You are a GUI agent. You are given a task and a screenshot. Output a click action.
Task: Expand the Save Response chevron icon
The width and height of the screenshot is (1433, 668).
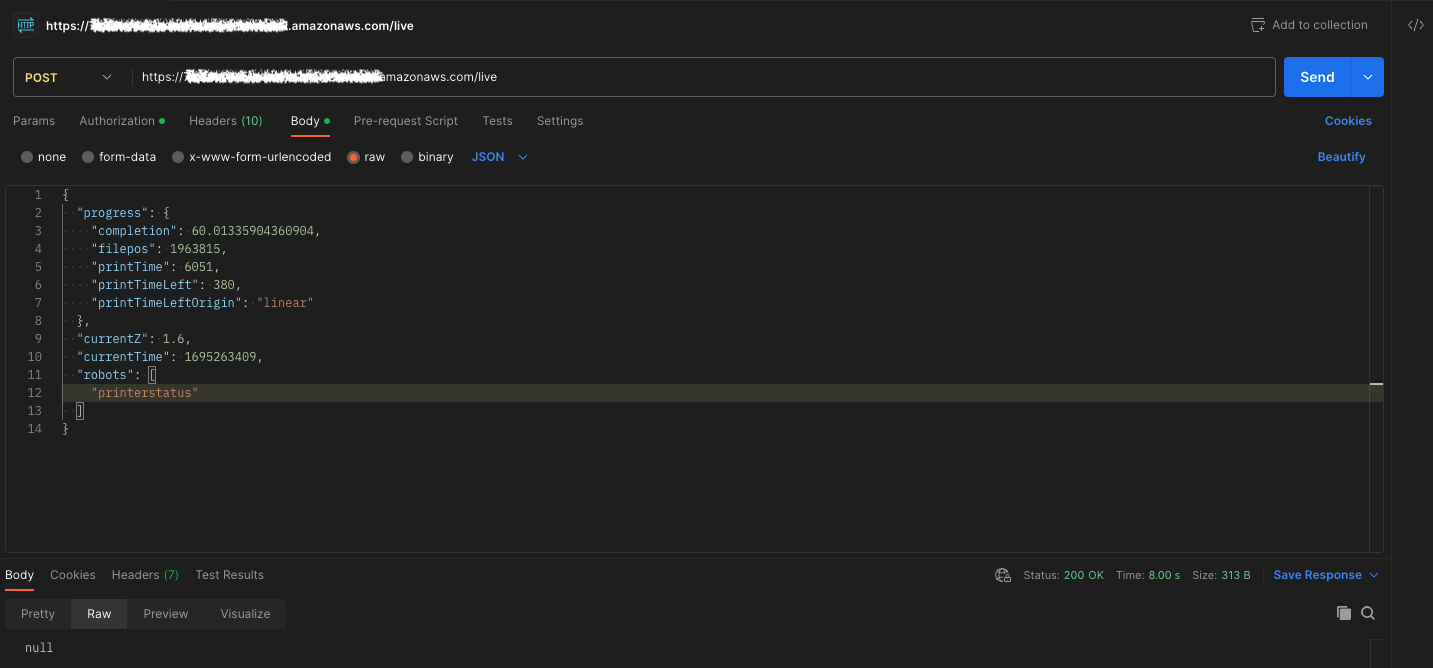(x=1372, y=575)
